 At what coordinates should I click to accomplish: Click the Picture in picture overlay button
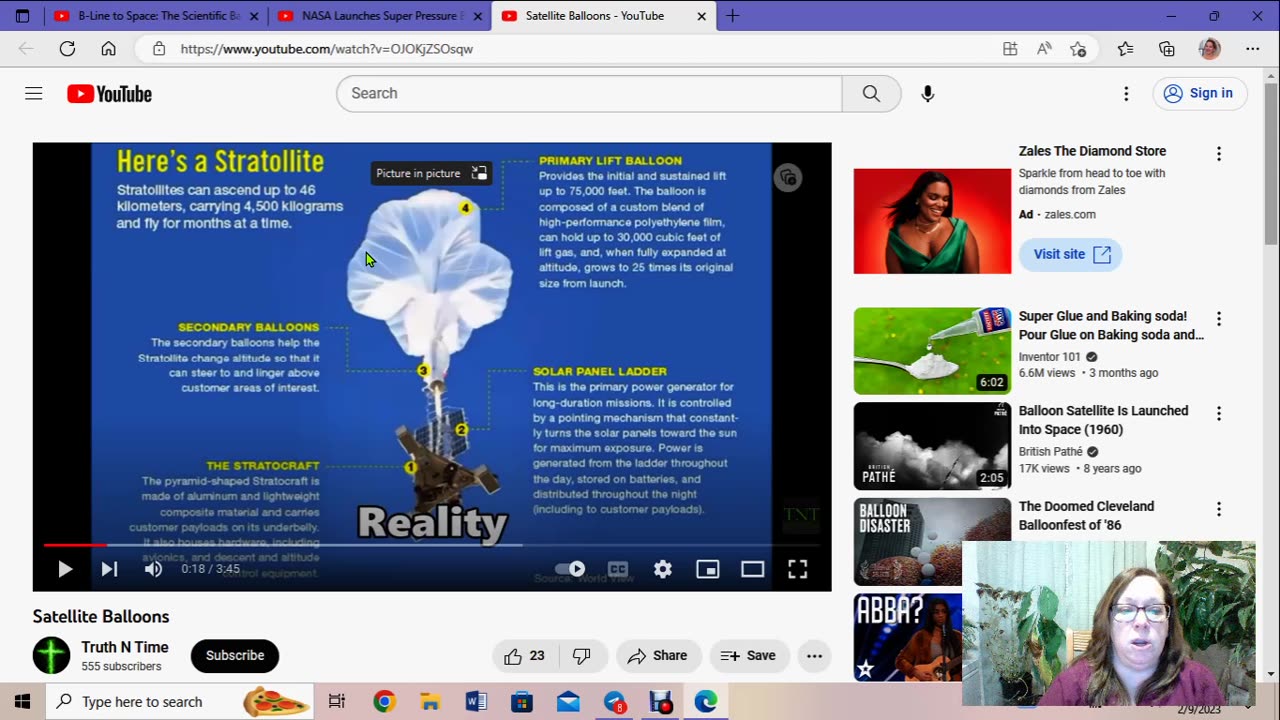(x=432, y=173)
